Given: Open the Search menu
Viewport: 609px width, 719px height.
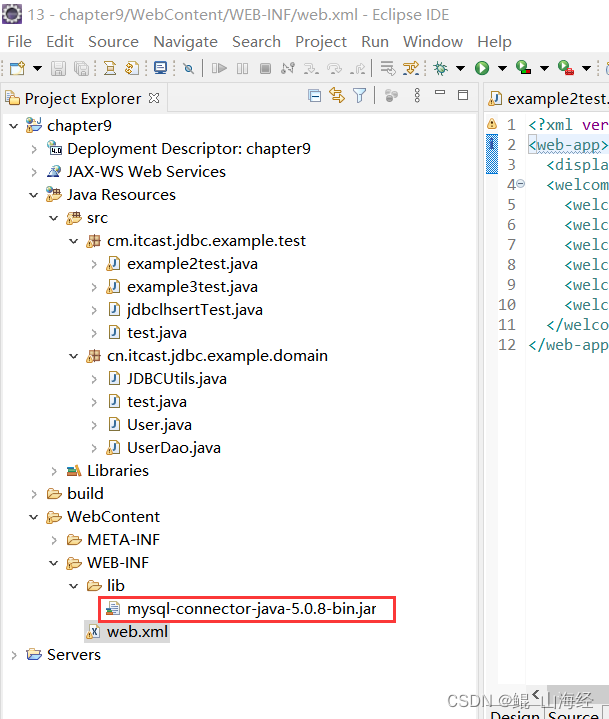Looking at the screenshot, I should pos(256,42).
